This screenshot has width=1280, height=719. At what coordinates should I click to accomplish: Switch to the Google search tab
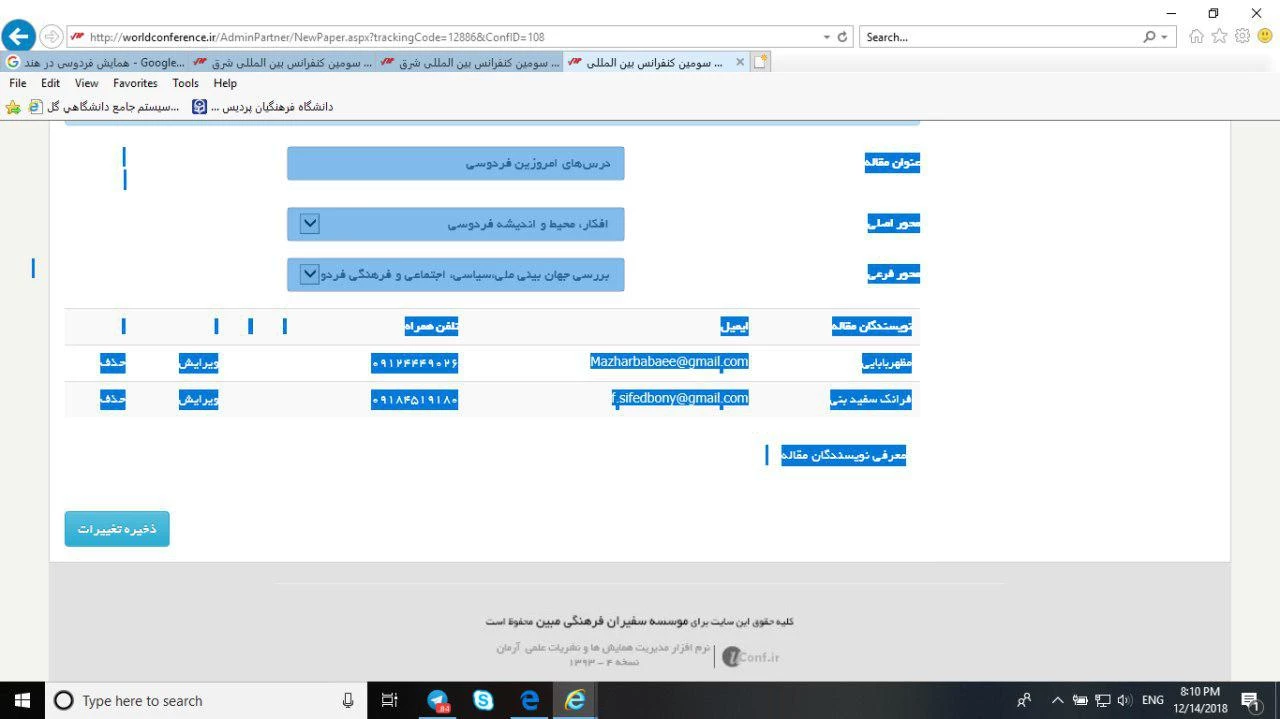95,62
